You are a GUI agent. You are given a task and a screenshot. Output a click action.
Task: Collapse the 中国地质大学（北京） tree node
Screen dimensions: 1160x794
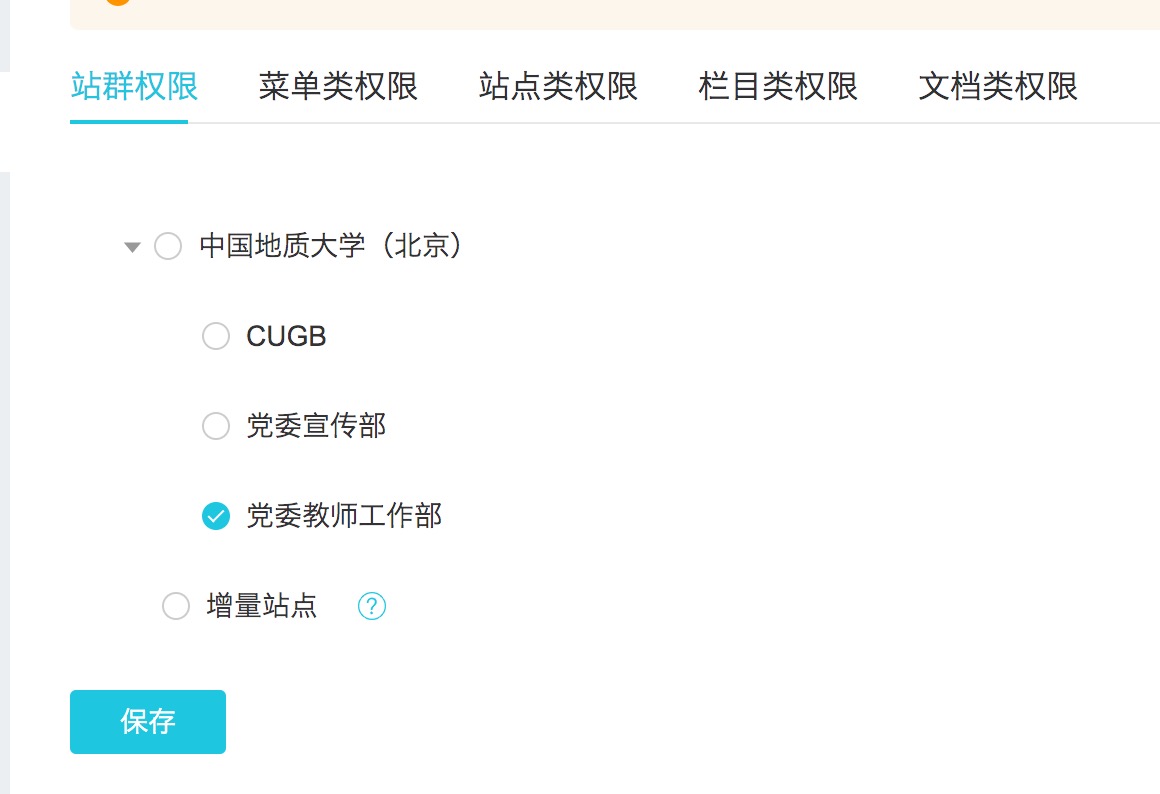coord(132,247)
